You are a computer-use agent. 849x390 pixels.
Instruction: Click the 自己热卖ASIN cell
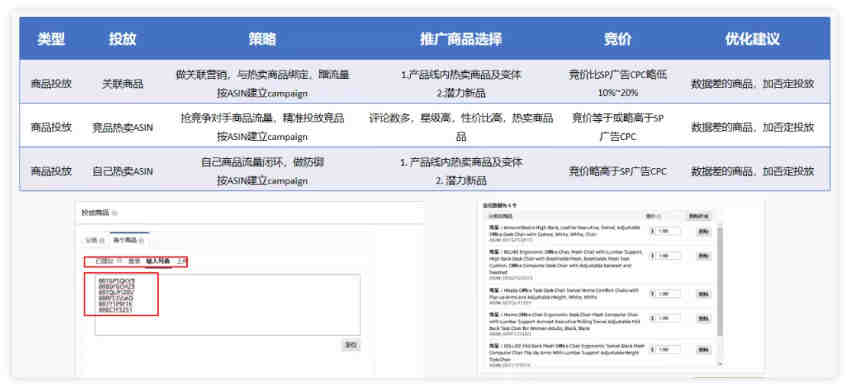(x=123, y=171)
